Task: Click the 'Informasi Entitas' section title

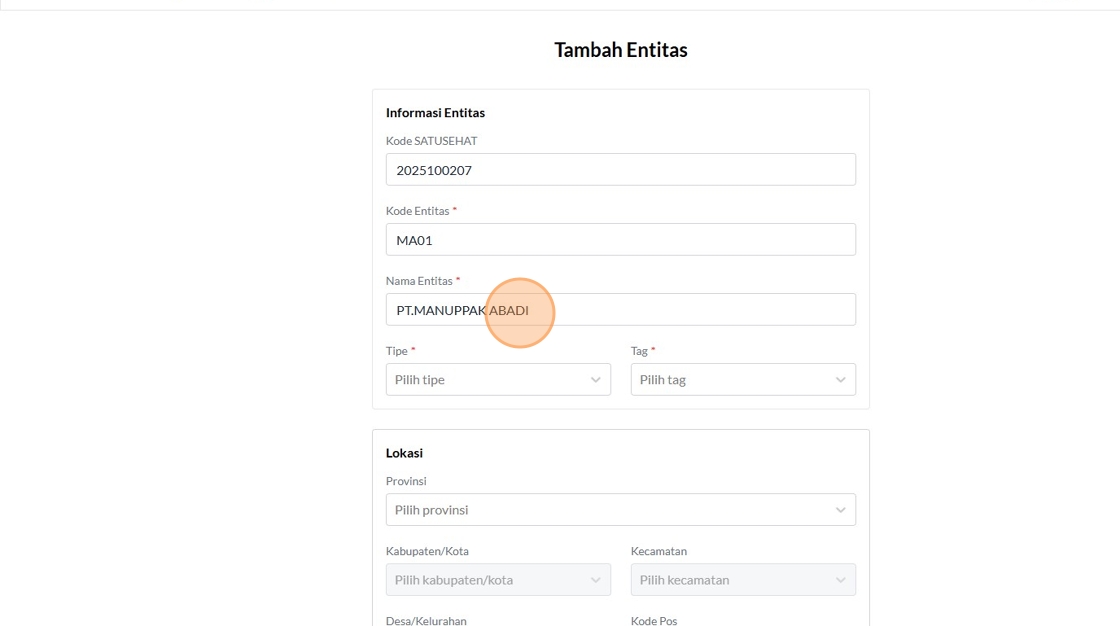Action: click(x=435, y=113)
